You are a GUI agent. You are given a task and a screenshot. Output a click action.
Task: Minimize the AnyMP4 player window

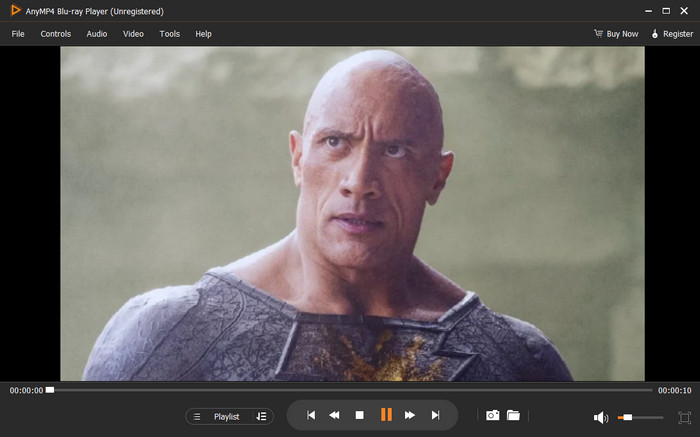coord(648,11)
